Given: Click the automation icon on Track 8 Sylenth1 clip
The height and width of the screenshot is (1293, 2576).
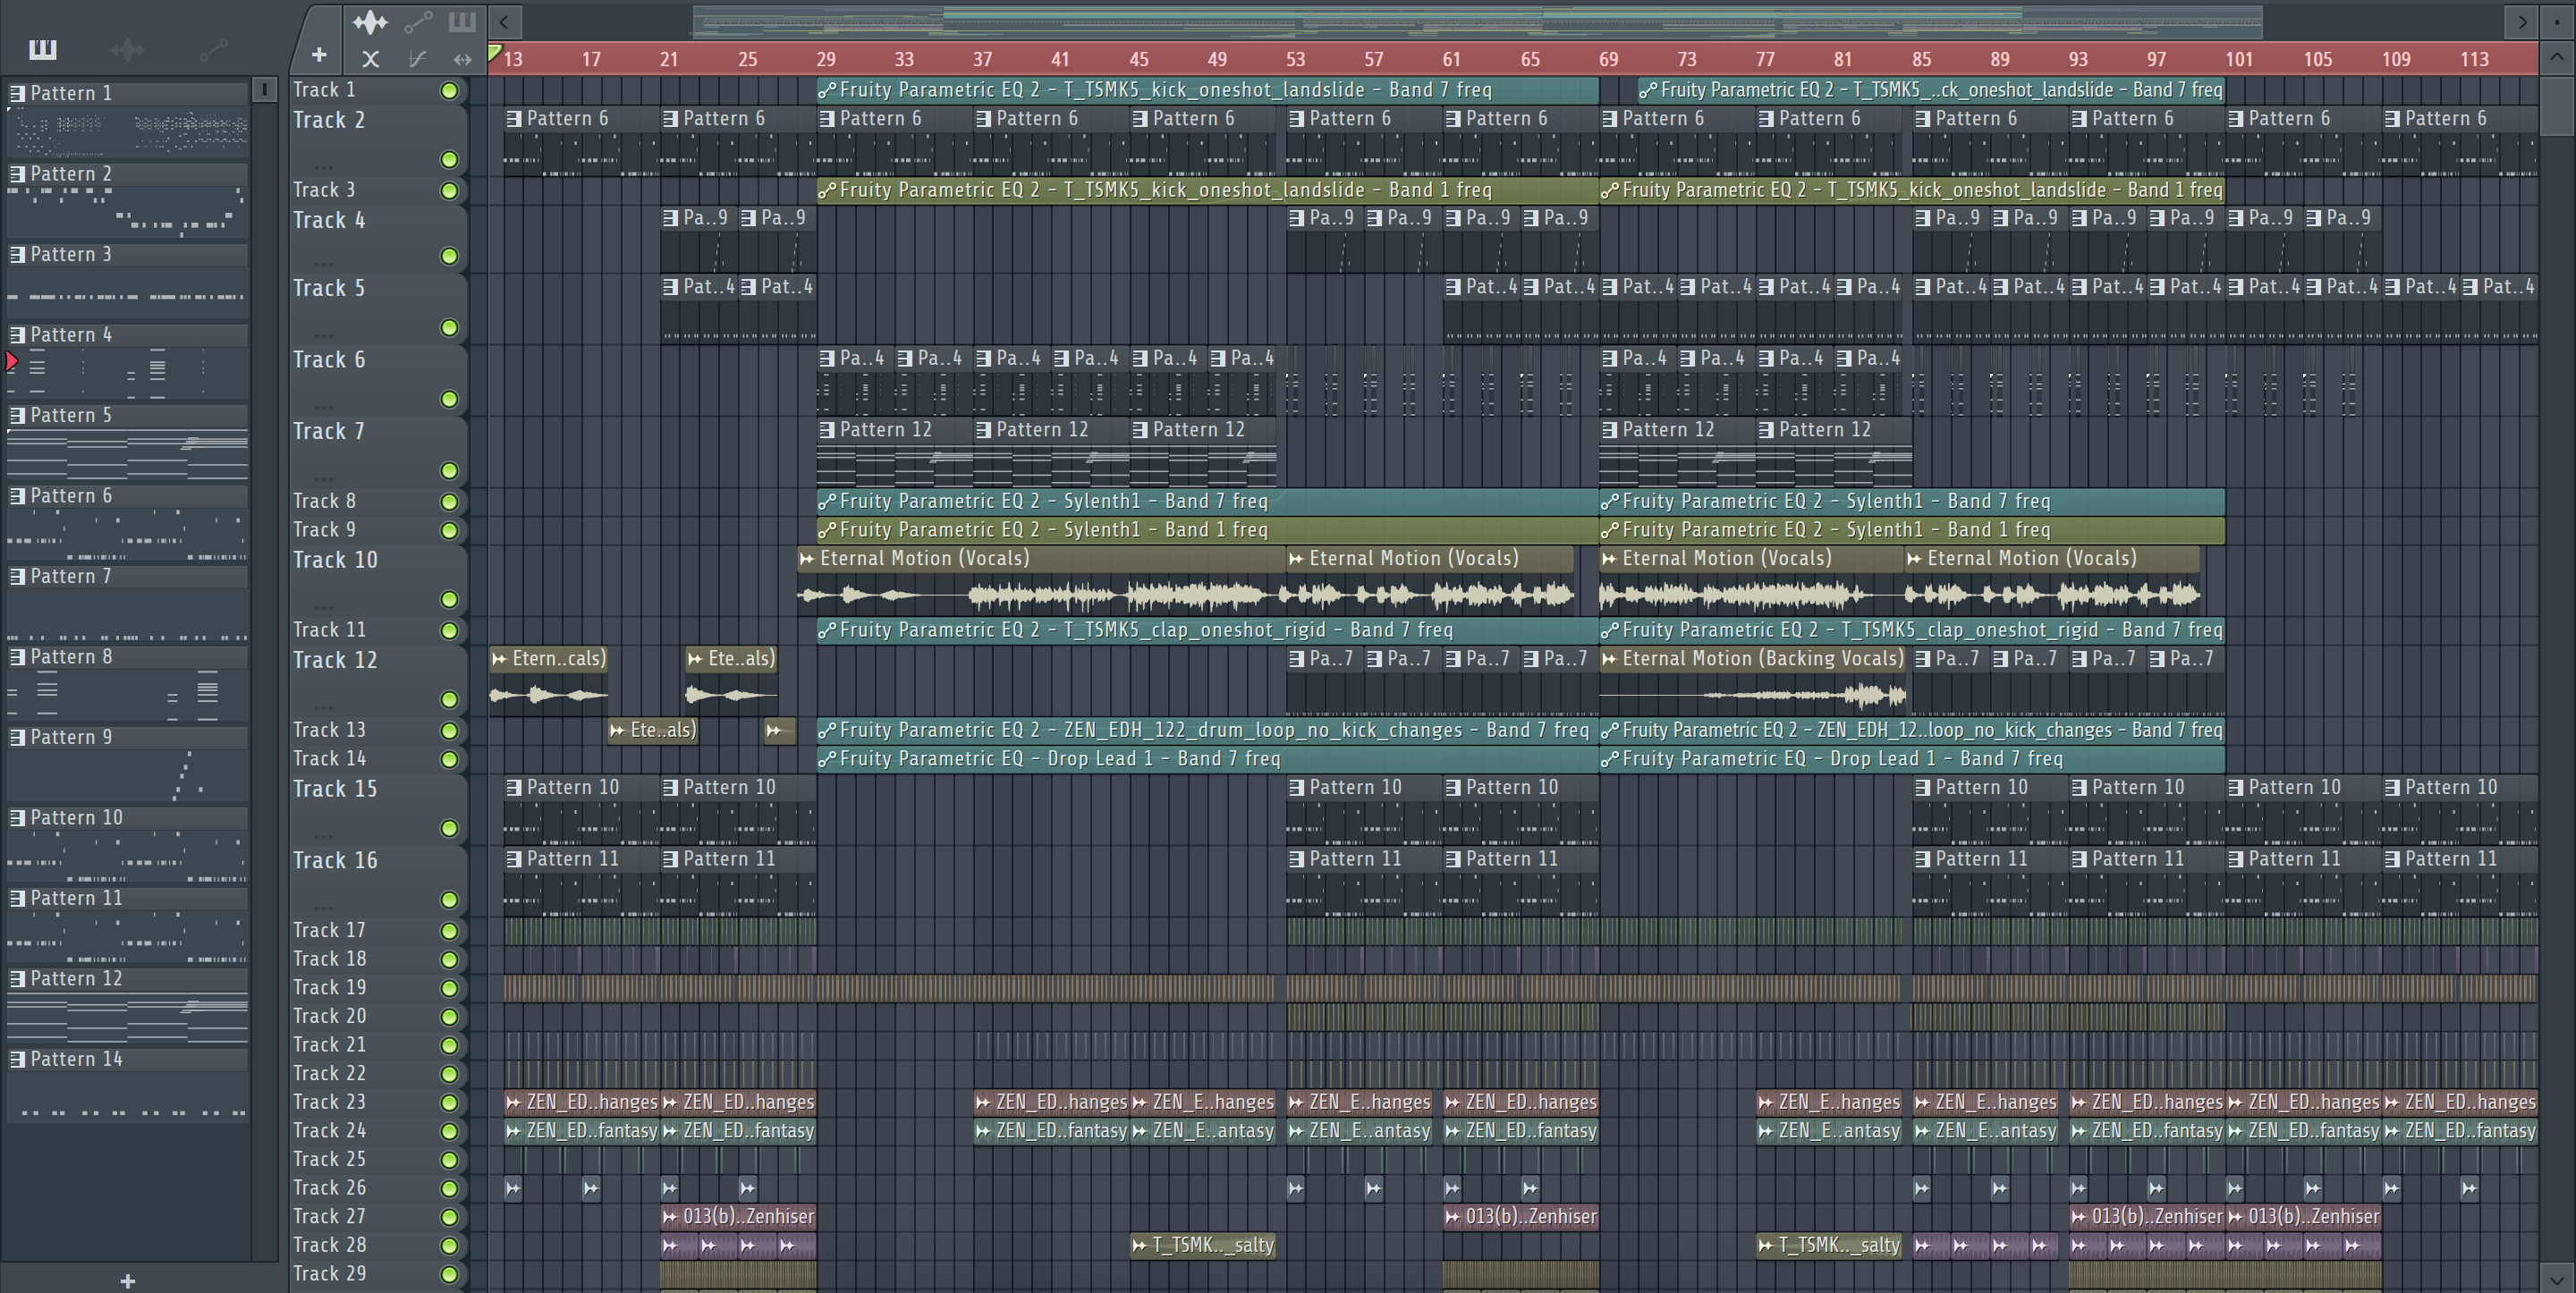Looking at the screenshot, I should coord(827,501).
